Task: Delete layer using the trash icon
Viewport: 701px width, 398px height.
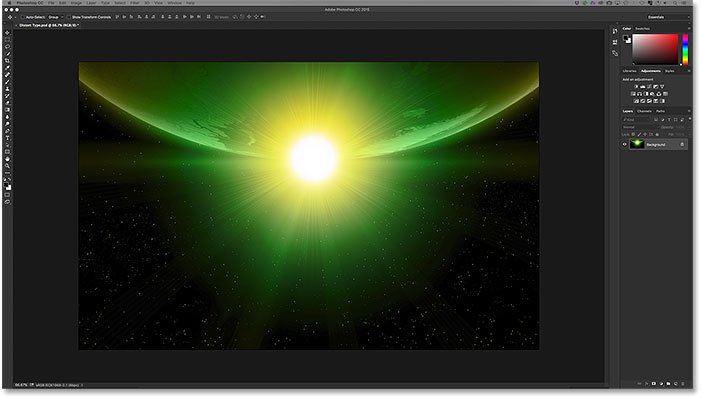Action: [x=683, y=383]
